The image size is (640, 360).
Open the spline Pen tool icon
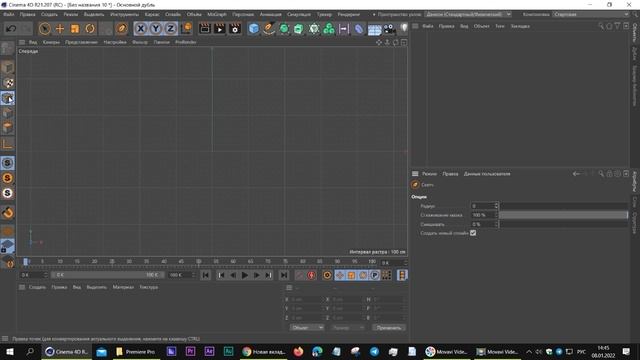click(x=269, y=29)
